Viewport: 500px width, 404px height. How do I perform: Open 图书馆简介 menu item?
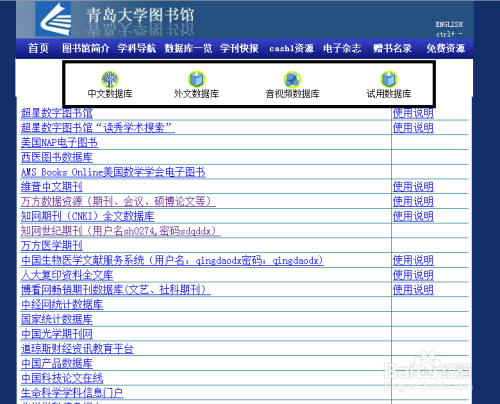tap(86, 48)
